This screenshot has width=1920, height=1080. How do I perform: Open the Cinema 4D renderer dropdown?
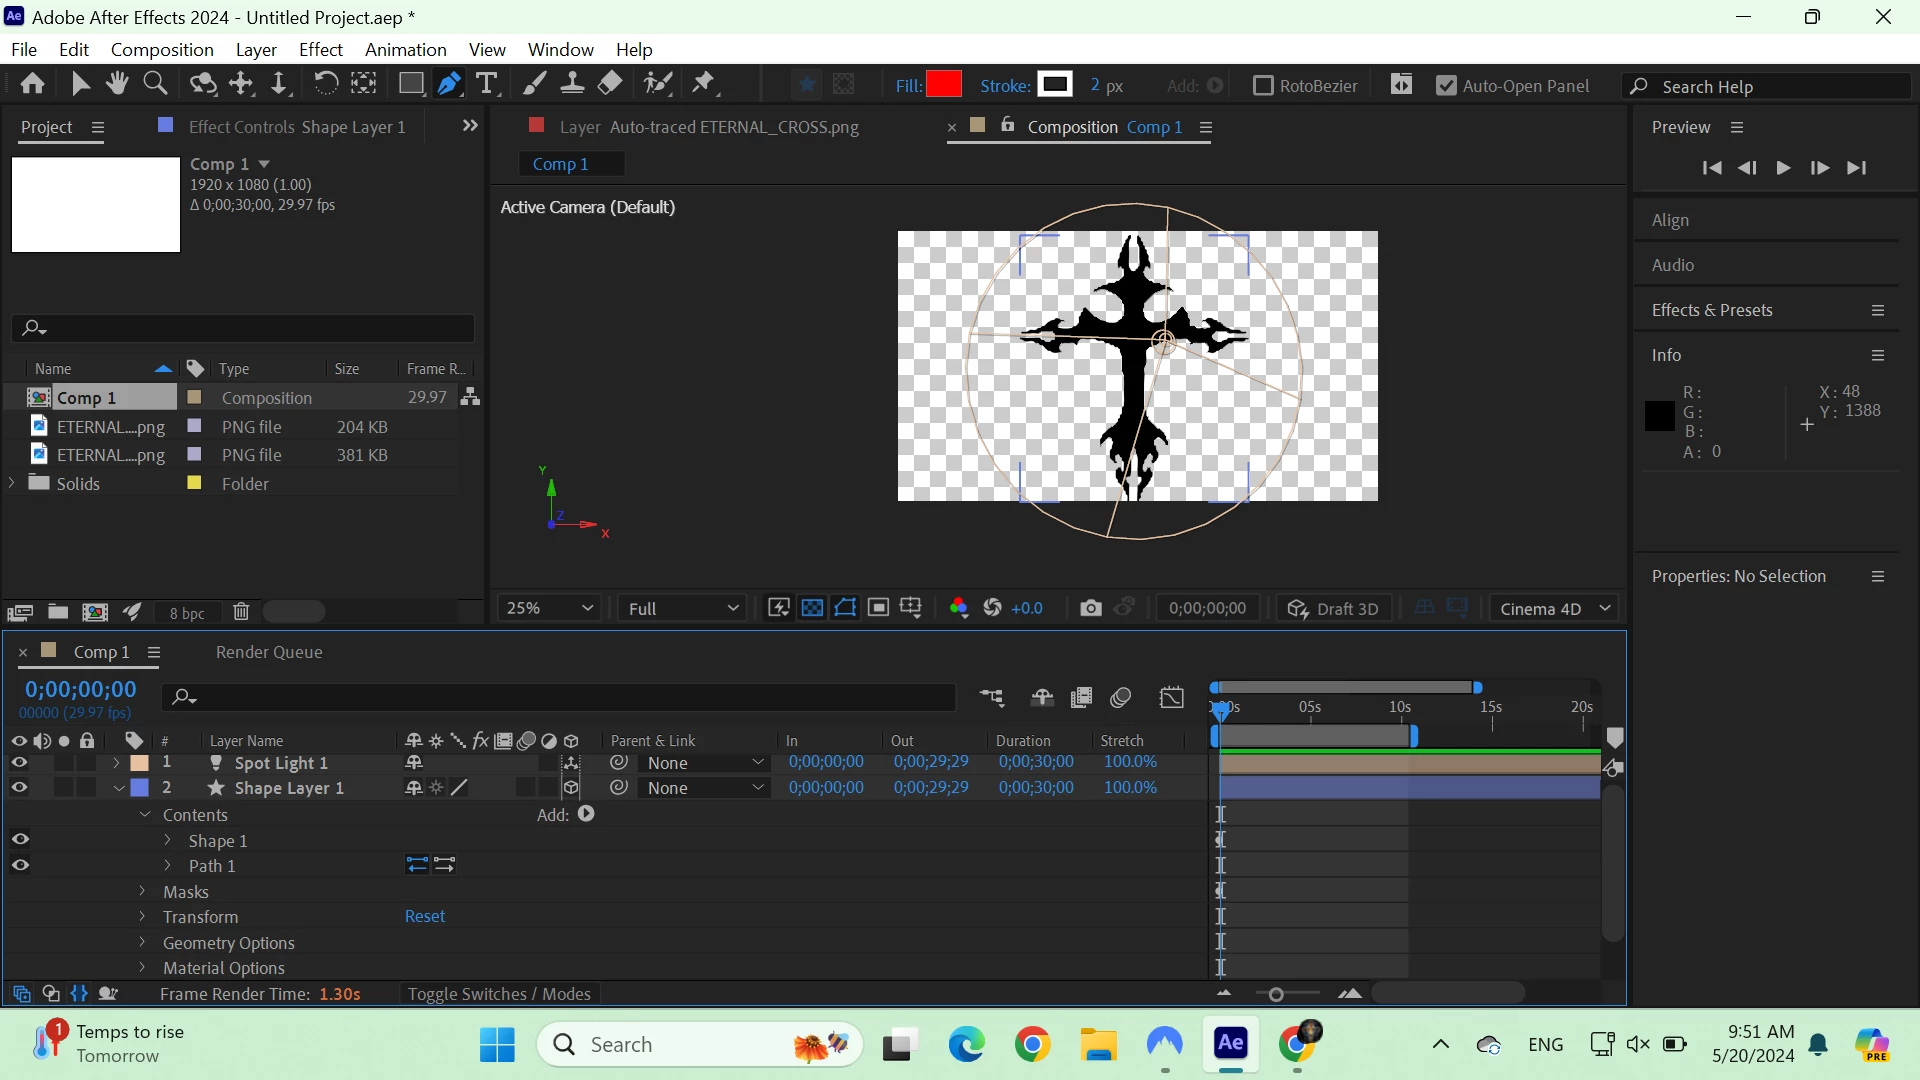tap(1555, 608)
